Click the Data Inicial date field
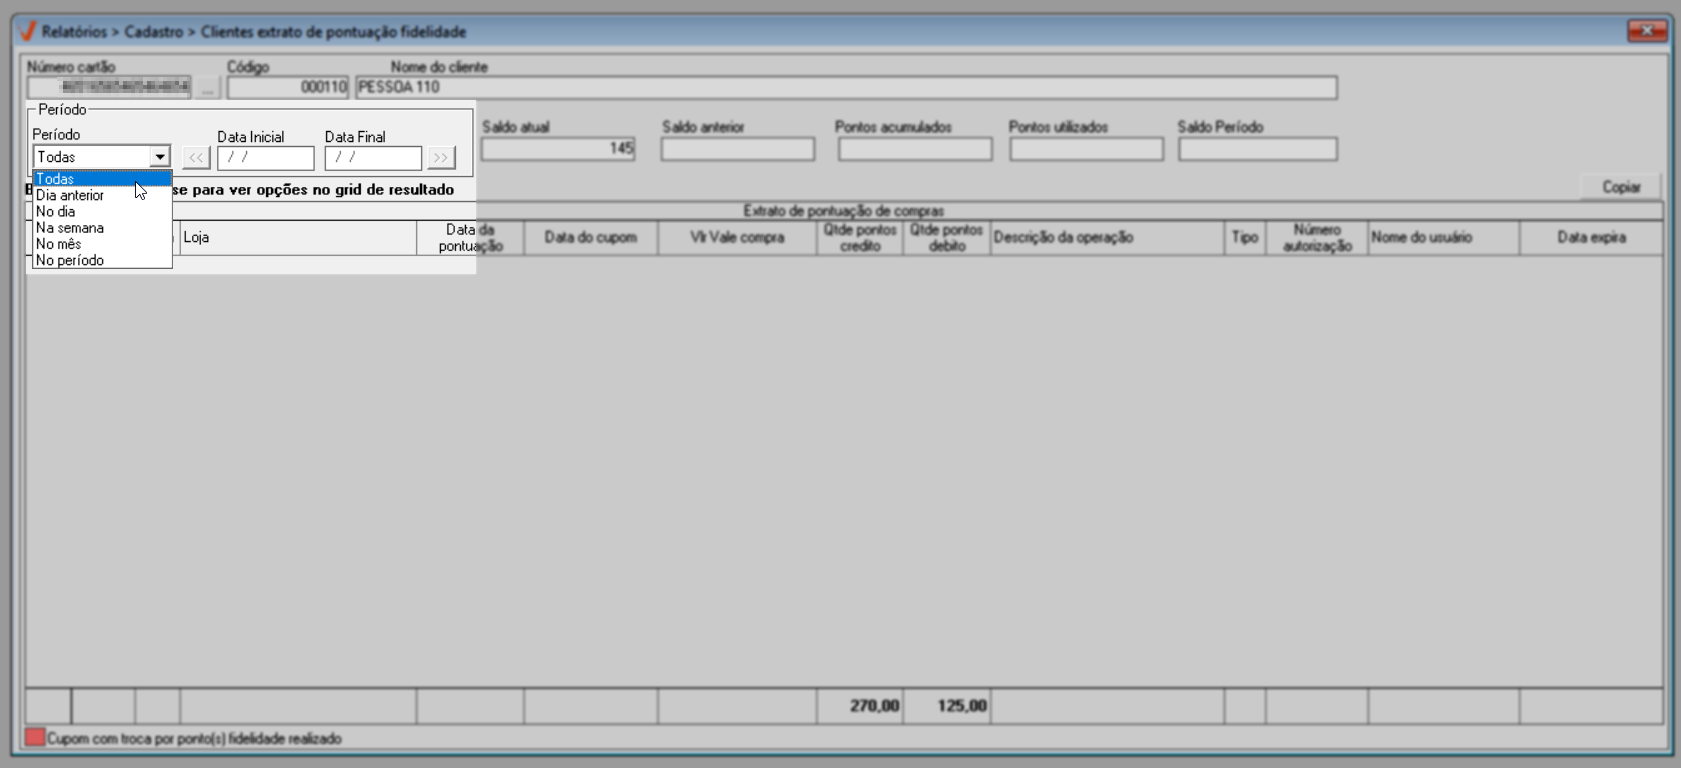This screenshot has width=1681, height=768. [266, 158]
